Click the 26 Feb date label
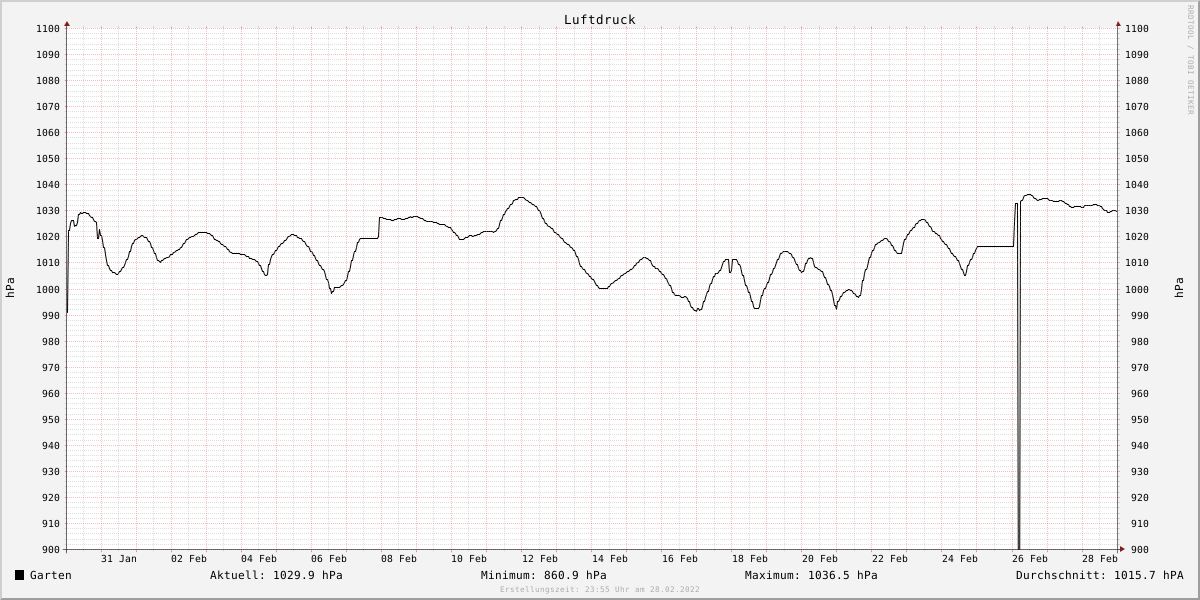1200x600 pixels. pyautogui.click(x=1030, y=558)
